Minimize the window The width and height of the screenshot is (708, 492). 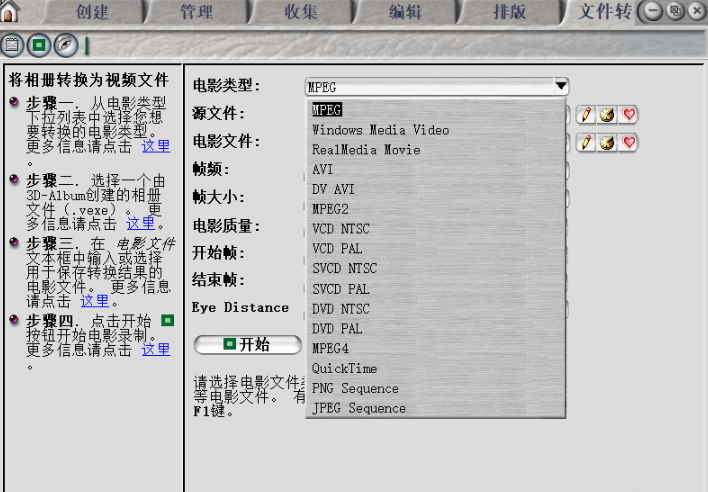tap(653, 11)
